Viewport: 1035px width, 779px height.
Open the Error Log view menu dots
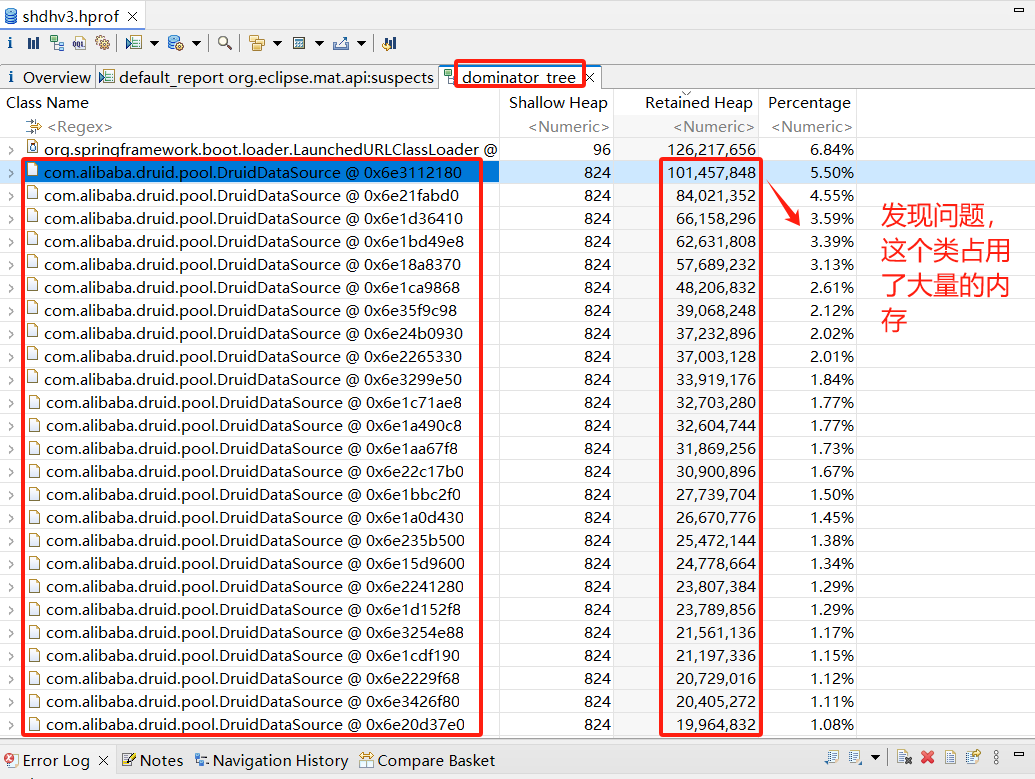point(996,757)
